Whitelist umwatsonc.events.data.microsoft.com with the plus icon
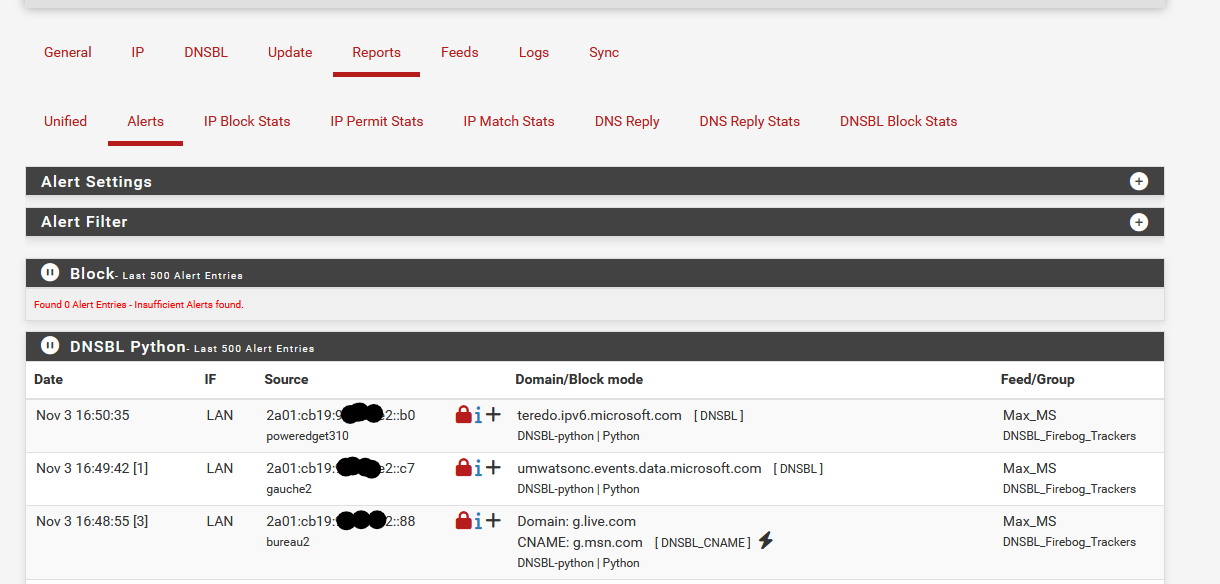Viewport: 1220px width, 584px height. [x=493, y=467]
